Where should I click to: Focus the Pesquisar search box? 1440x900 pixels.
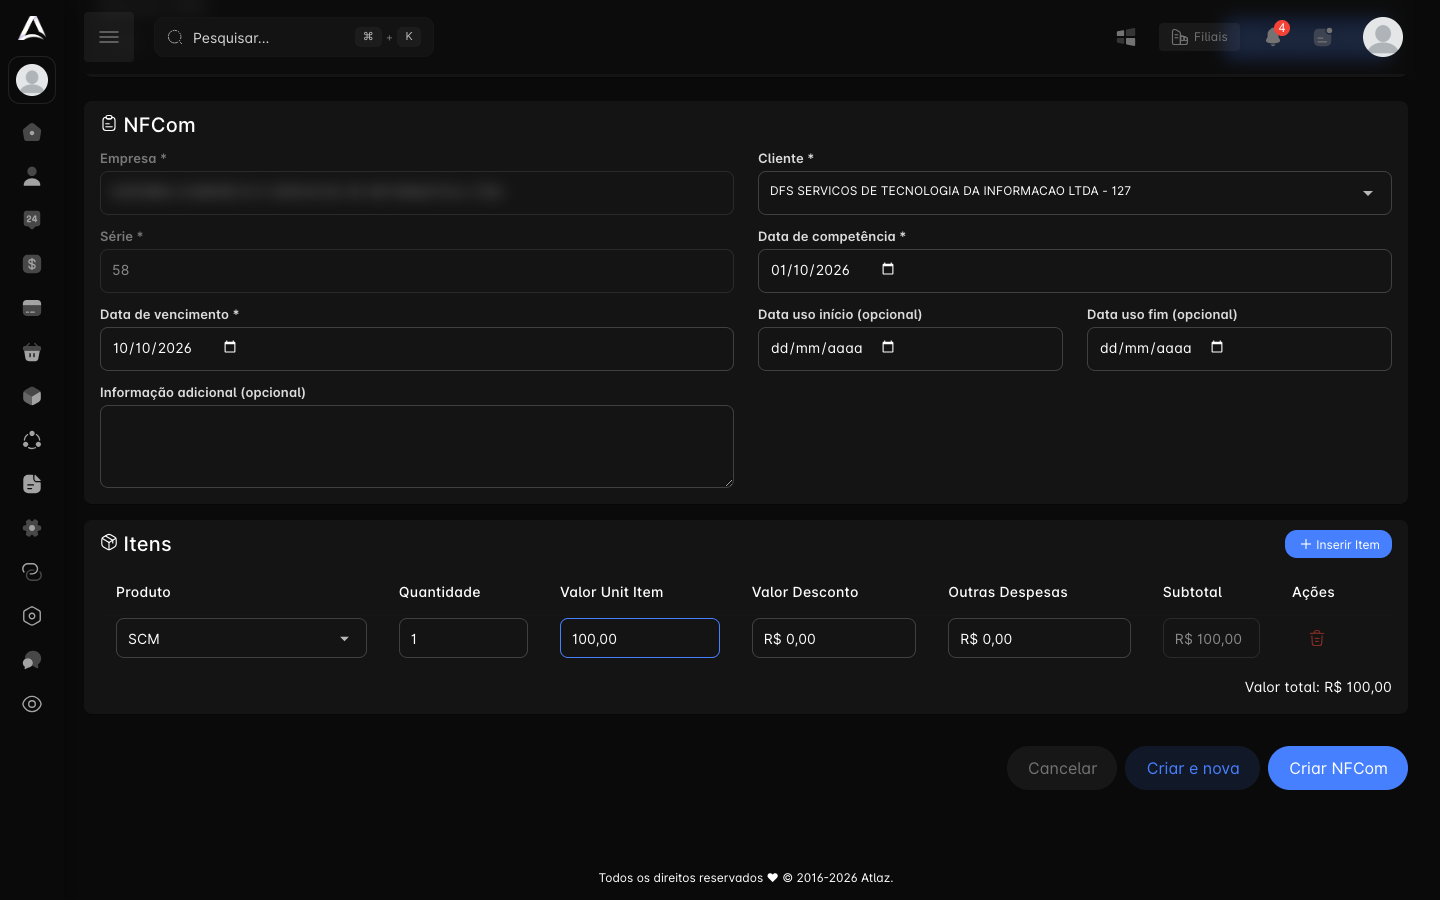pyautogui.click(x=294, y=37)
